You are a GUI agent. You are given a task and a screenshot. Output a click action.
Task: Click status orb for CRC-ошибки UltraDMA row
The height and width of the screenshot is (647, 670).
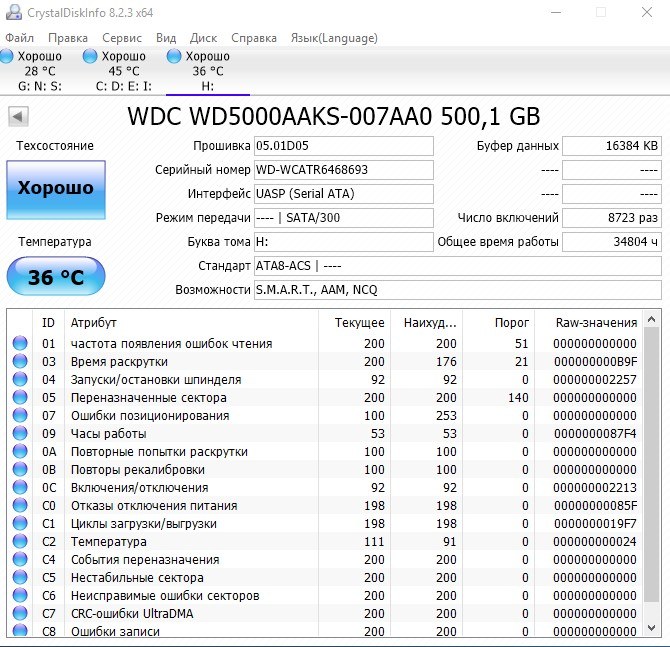coord(20,613)
